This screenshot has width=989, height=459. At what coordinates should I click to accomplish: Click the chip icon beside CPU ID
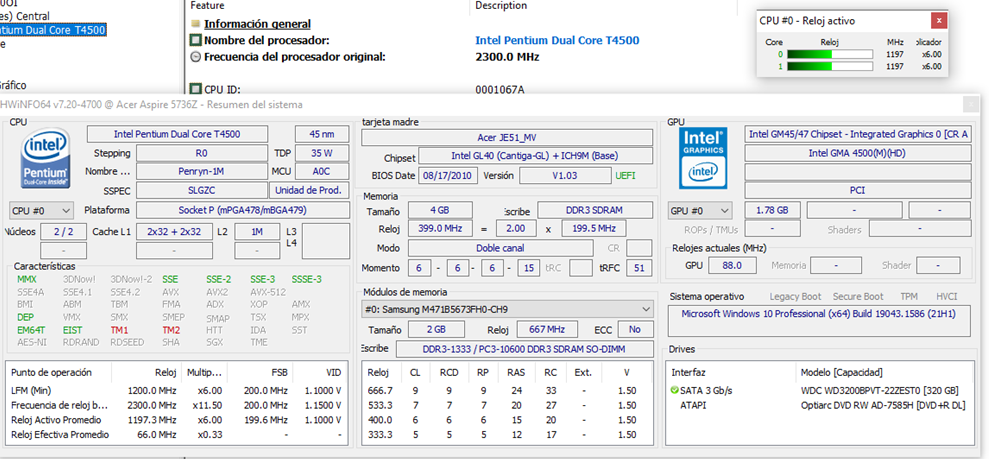click(x=196, y=90)
